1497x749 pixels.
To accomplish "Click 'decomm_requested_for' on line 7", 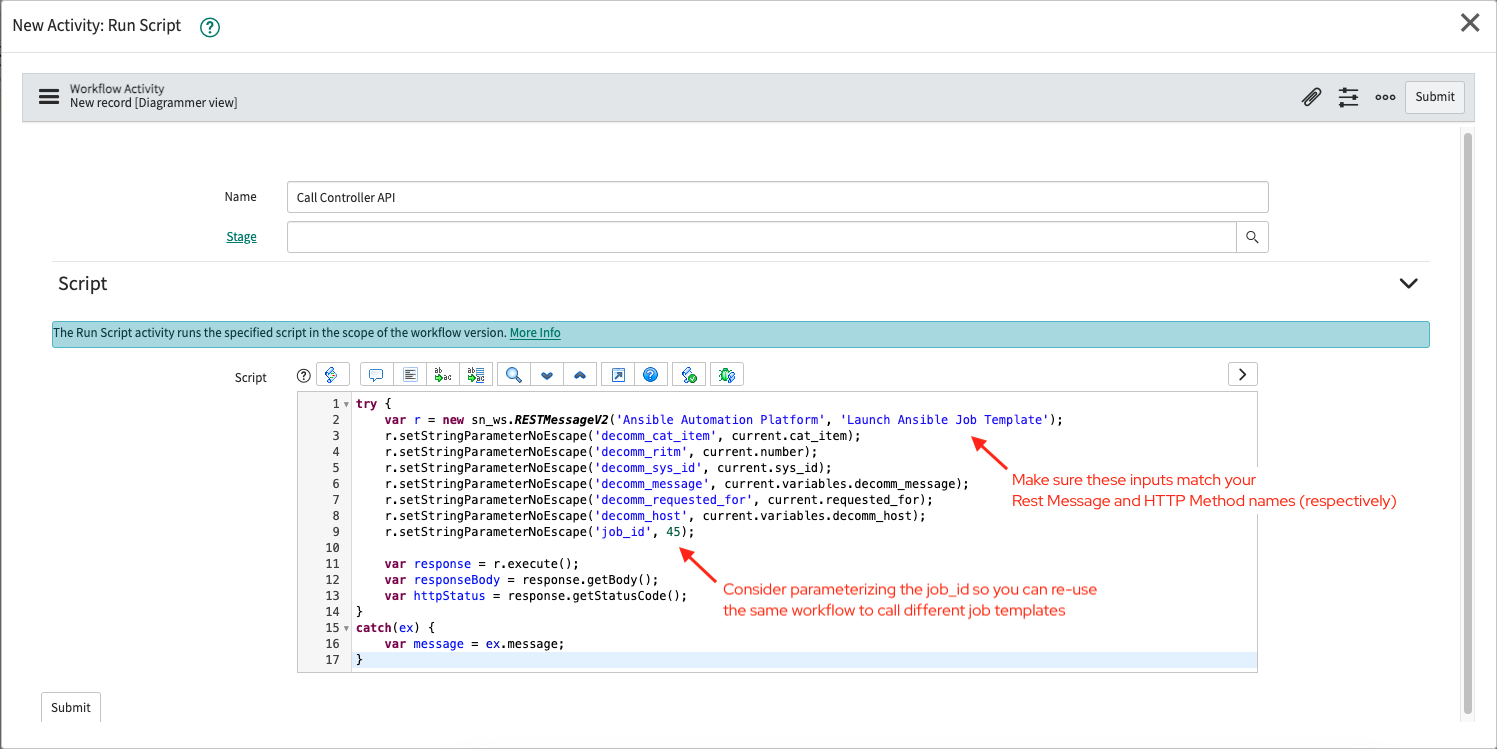I will coord(676,500).
